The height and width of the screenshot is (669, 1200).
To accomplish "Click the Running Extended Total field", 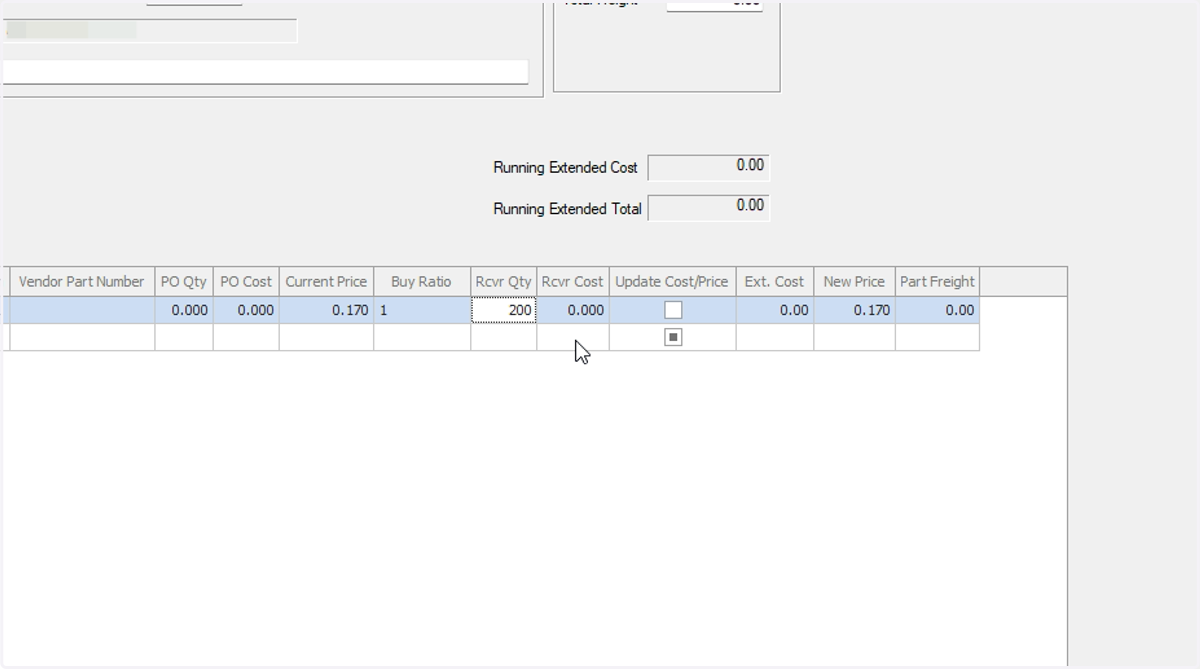I will click(709, 207).
